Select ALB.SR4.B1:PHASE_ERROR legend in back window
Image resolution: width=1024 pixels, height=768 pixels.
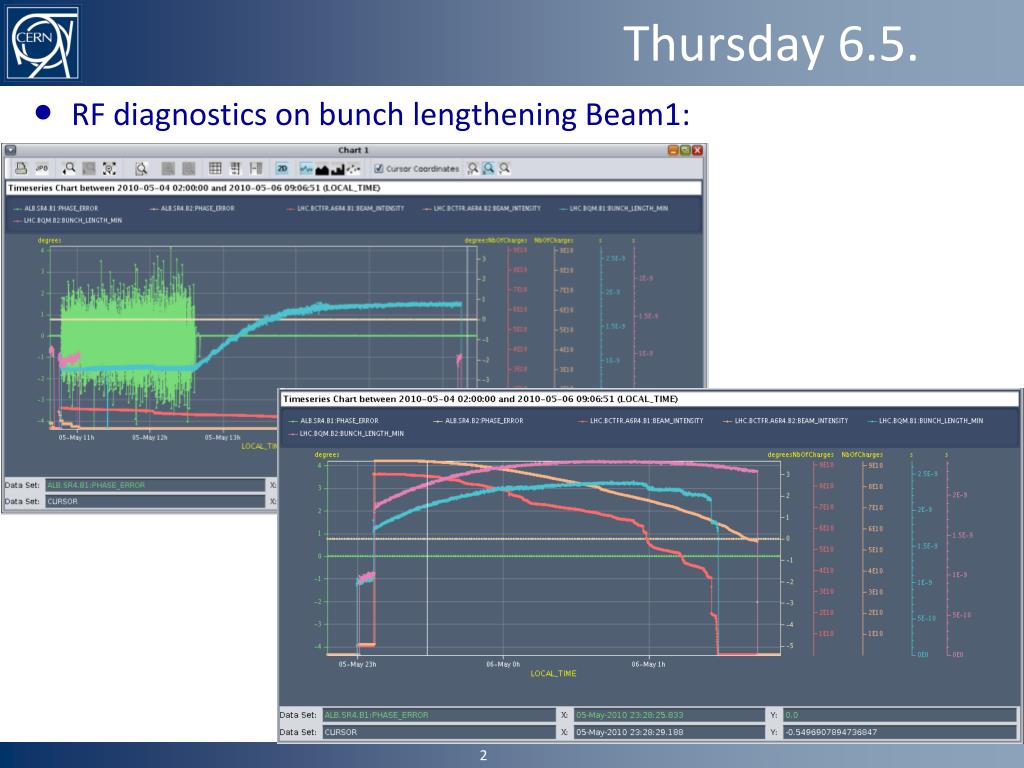coord(56,208)
